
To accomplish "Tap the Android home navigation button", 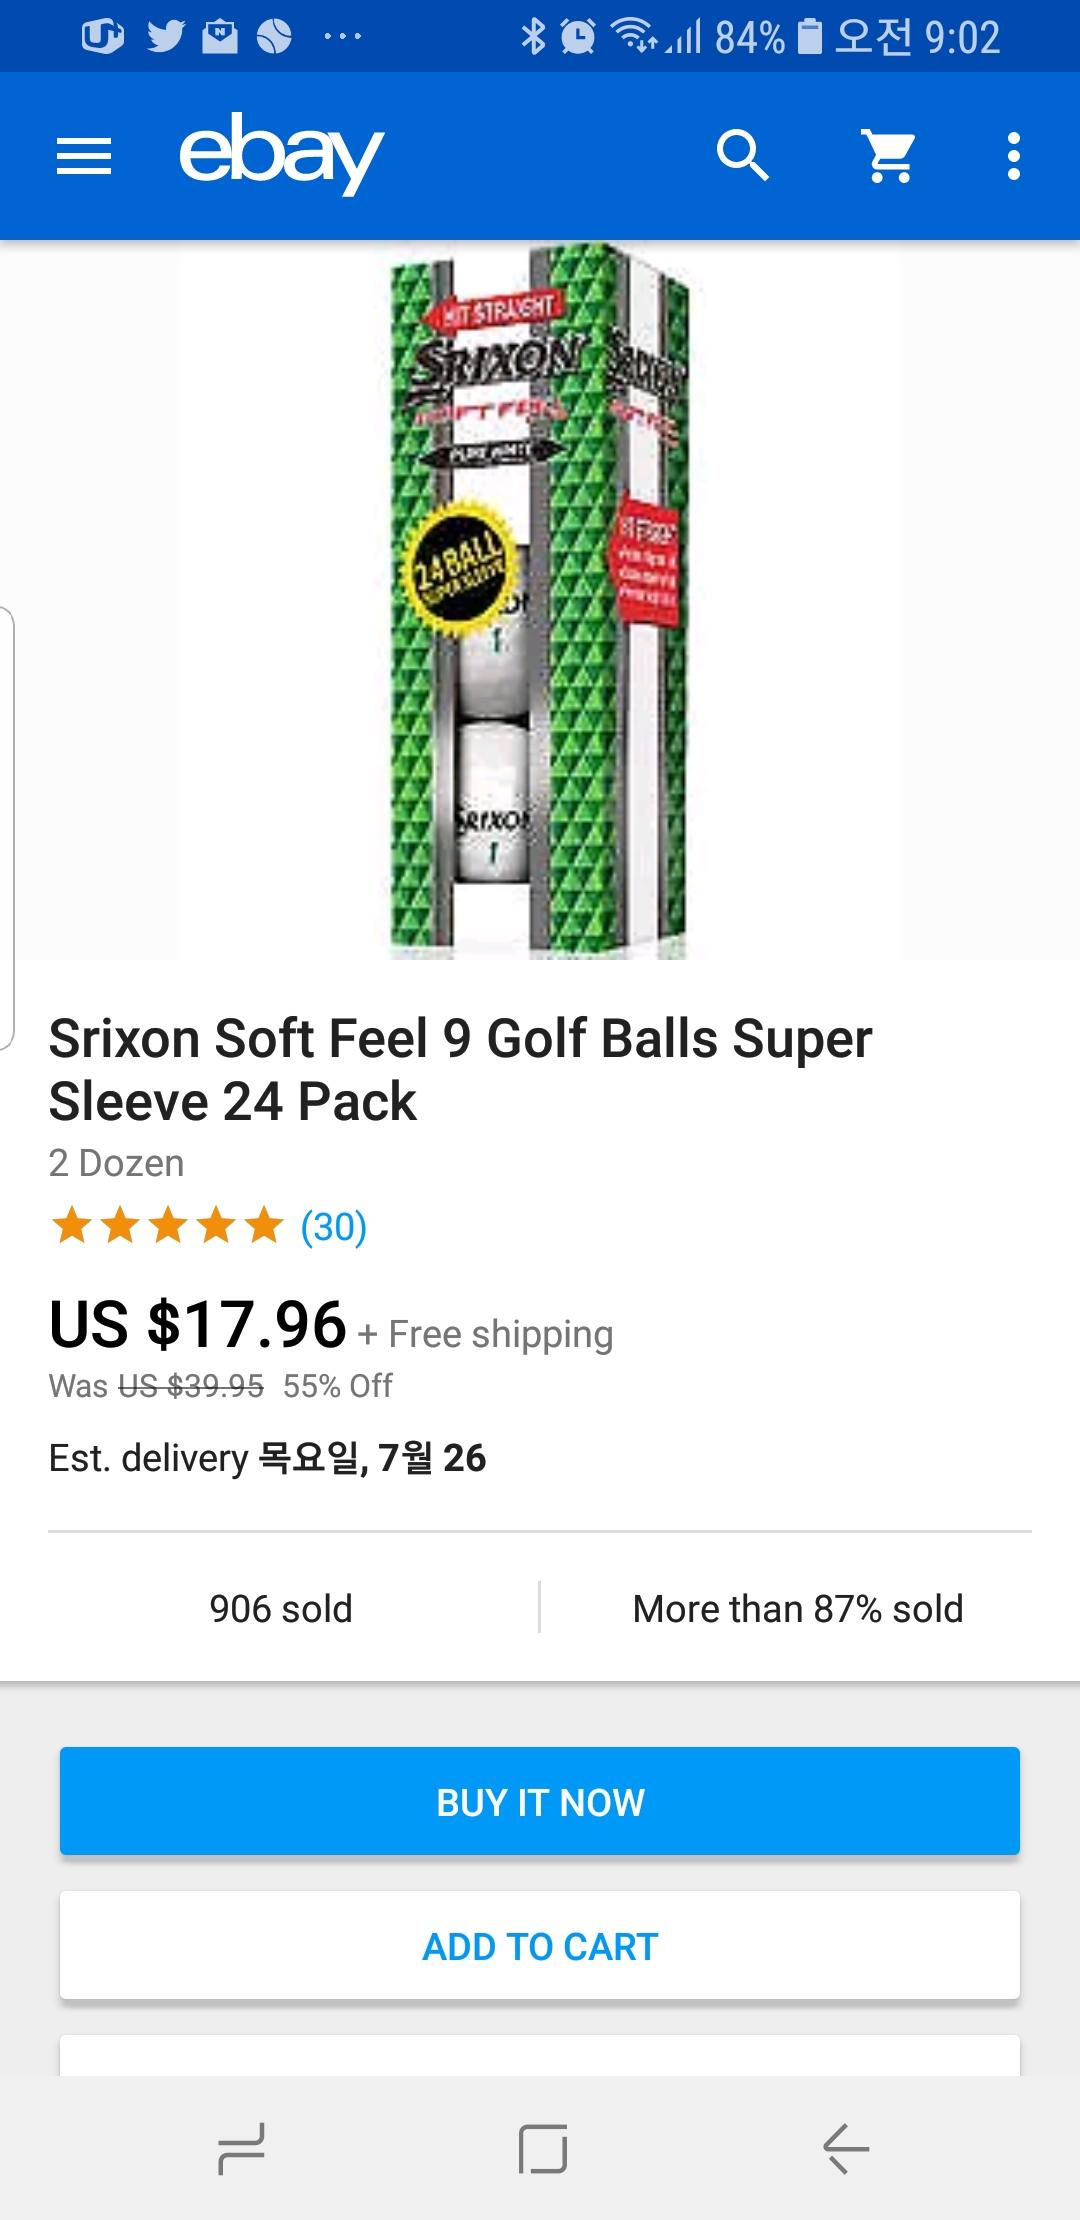I will coord(542,2148).
